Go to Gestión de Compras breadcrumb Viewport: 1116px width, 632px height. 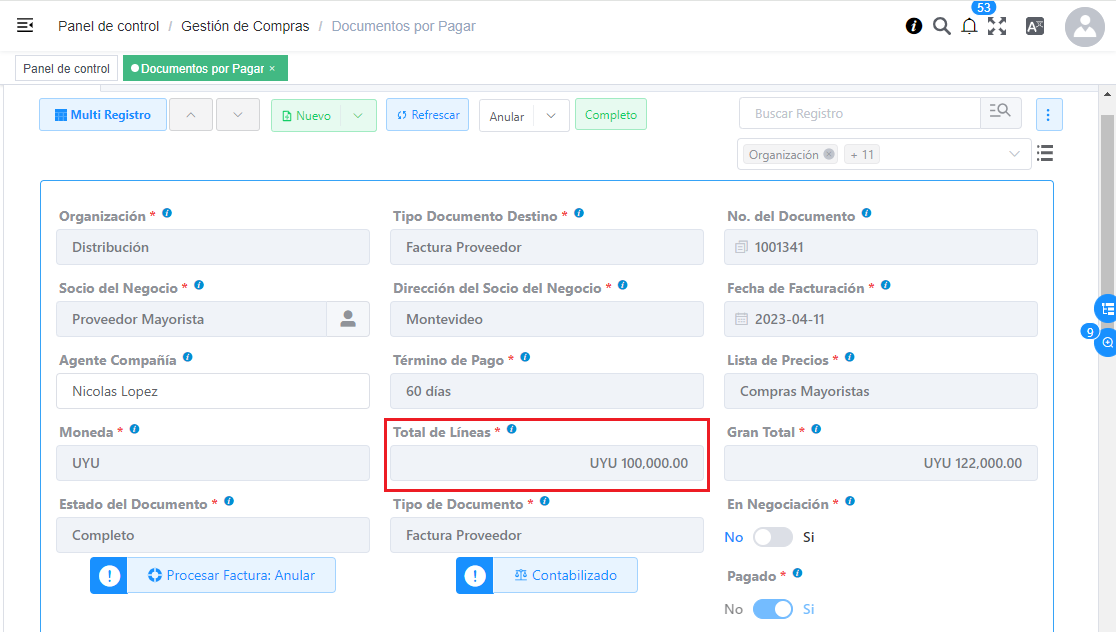point(245,26)
